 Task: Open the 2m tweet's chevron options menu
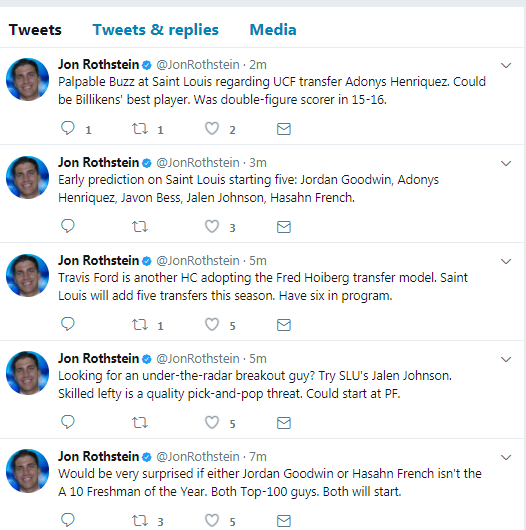[x=506, y=65]
